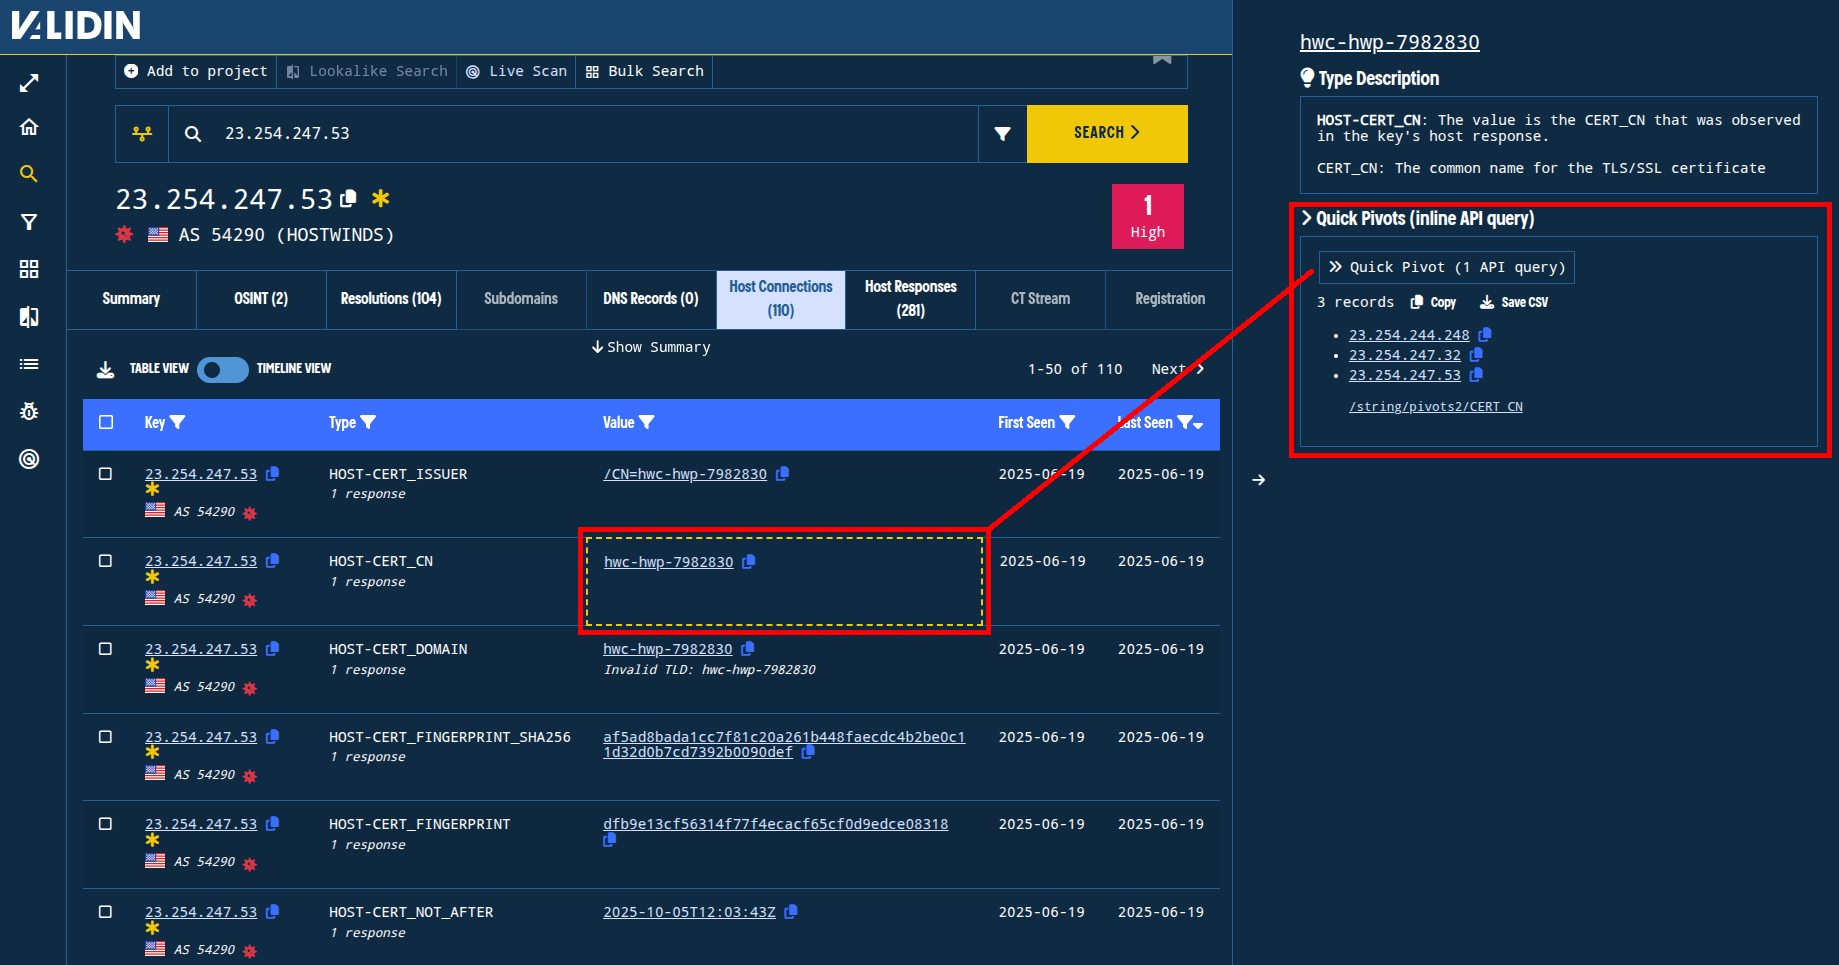This screenshot has width=1839, height=965.
Task: Switch to the Summary tab
Action: tap(131, 299)
